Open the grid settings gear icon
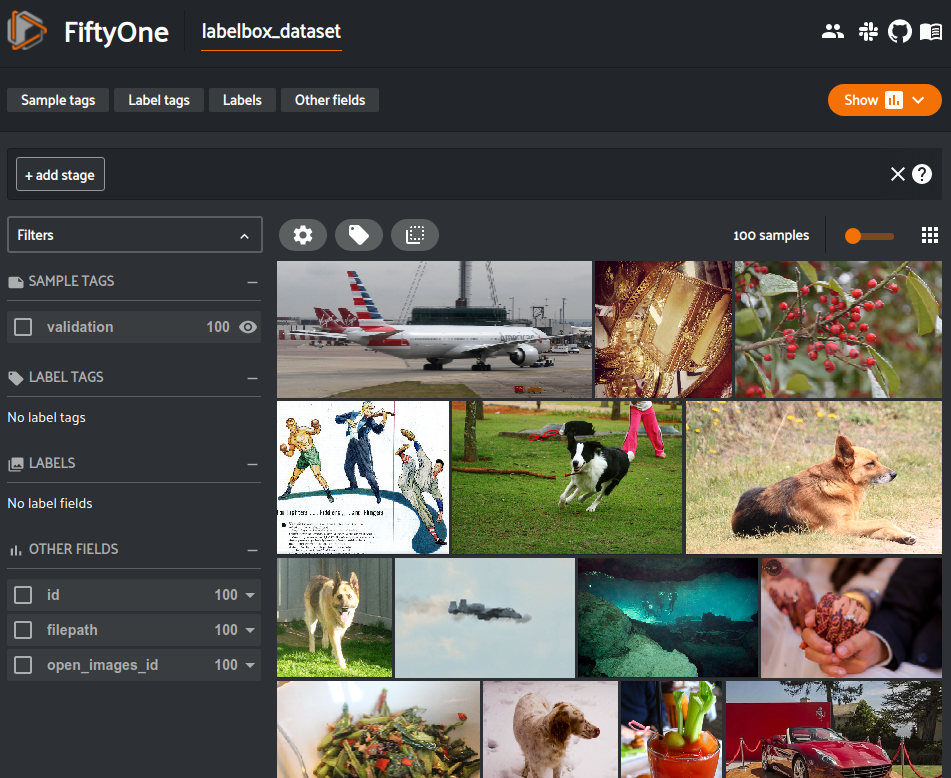The image size is (951, 778). pyautogui.click(x=303, y=235)
